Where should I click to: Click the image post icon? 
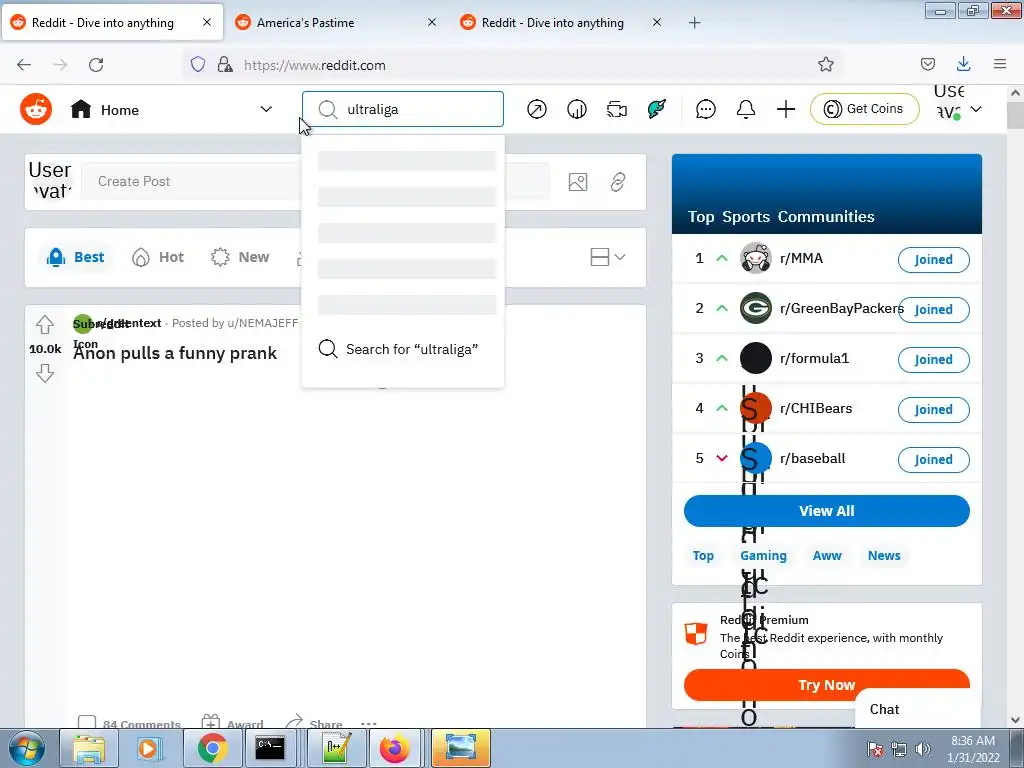coord(578,182)
